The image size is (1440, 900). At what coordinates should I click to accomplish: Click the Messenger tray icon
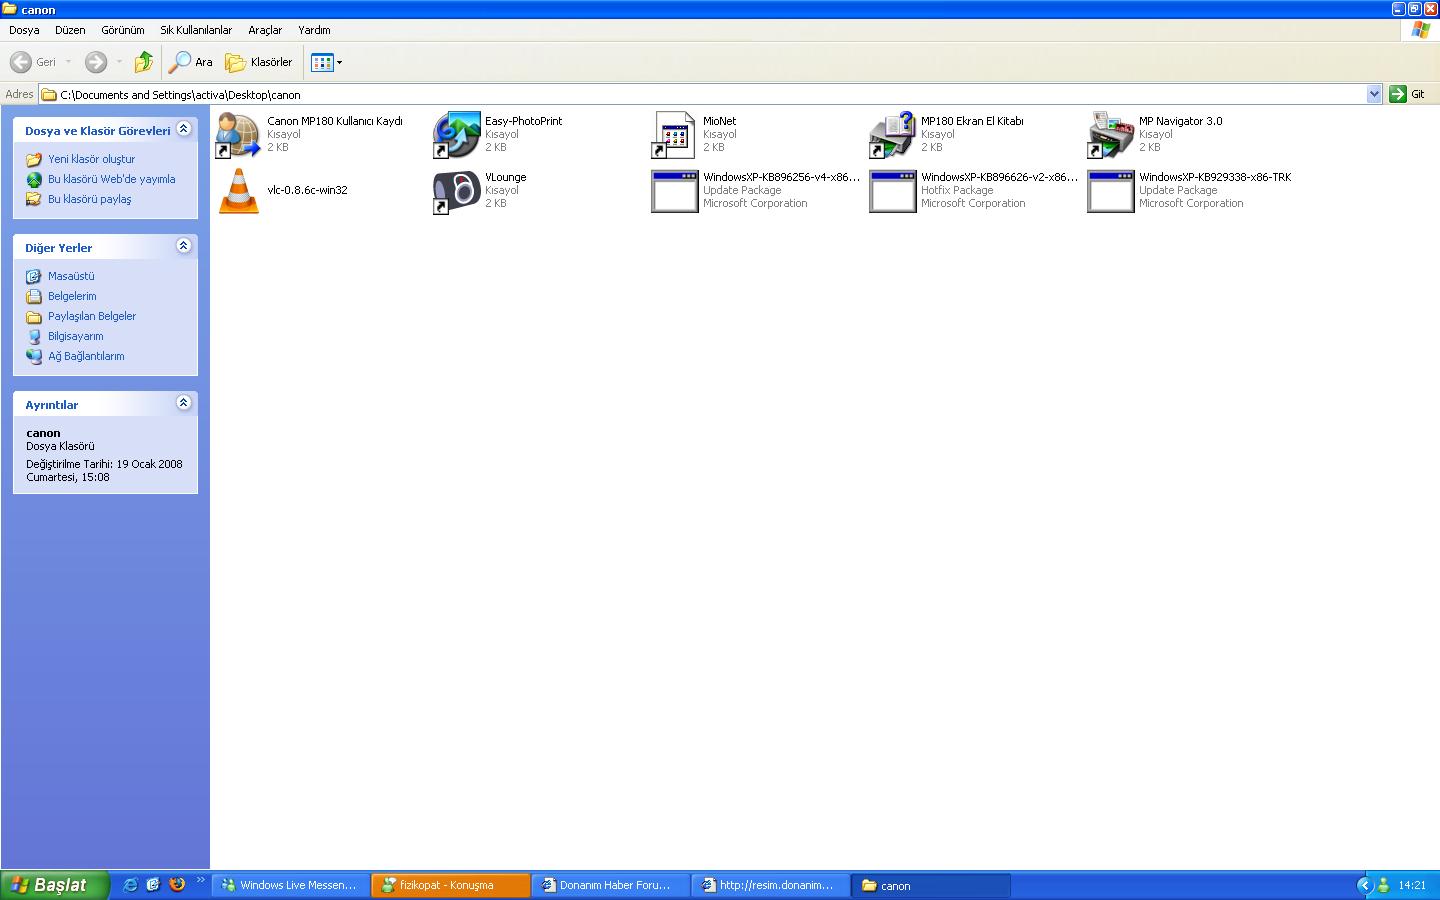1384,885
